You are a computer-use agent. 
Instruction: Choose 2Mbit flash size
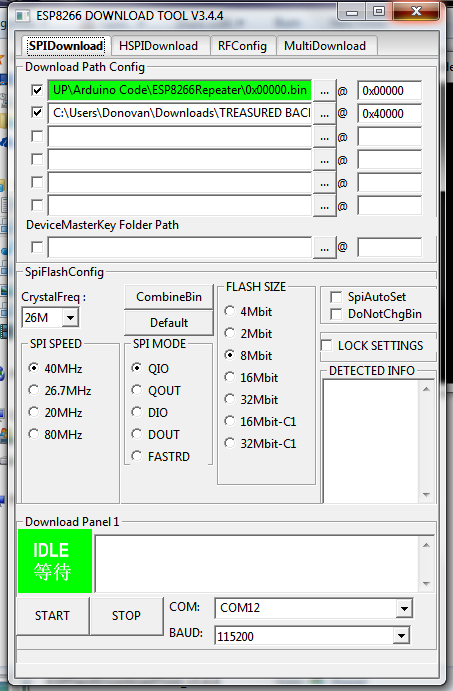coord(249,334)
